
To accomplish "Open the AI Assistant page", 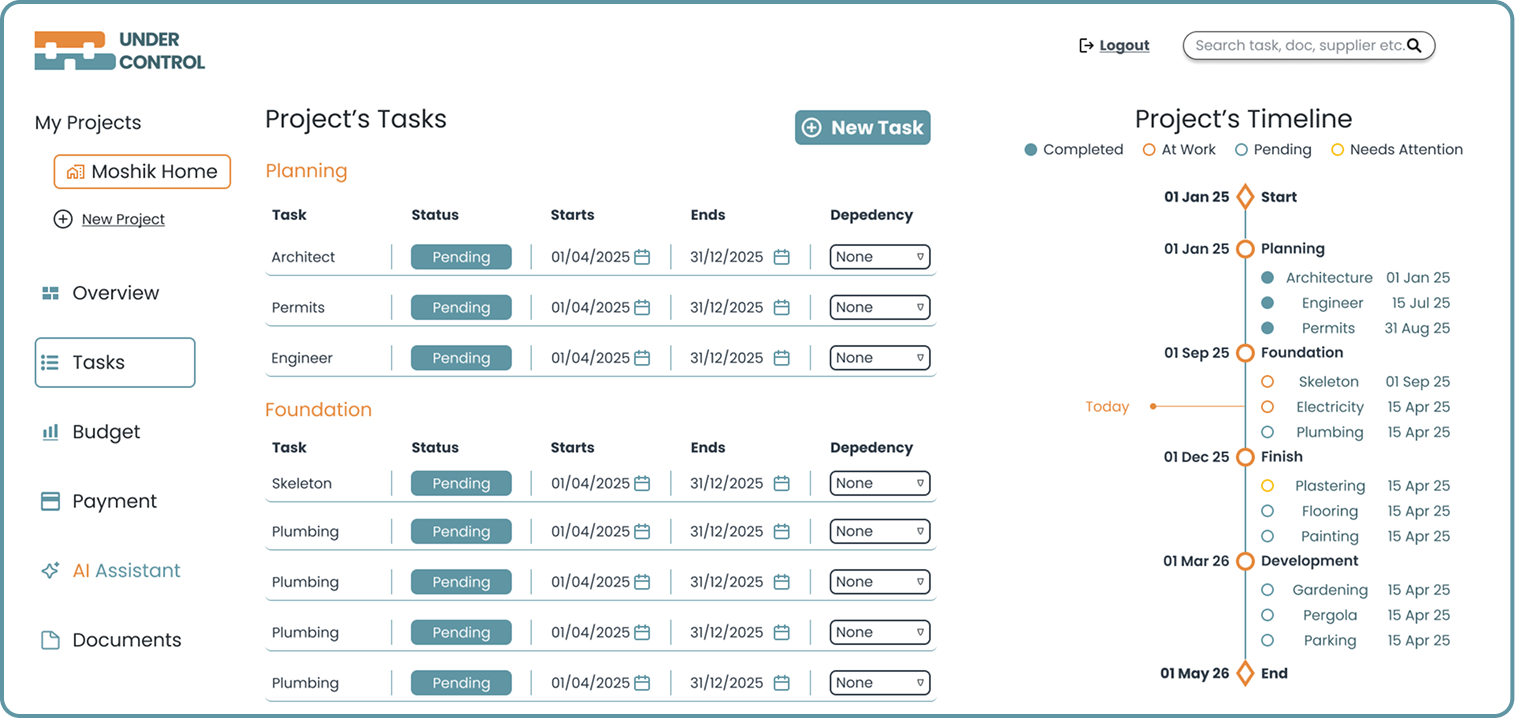I will tap(125, 571).
